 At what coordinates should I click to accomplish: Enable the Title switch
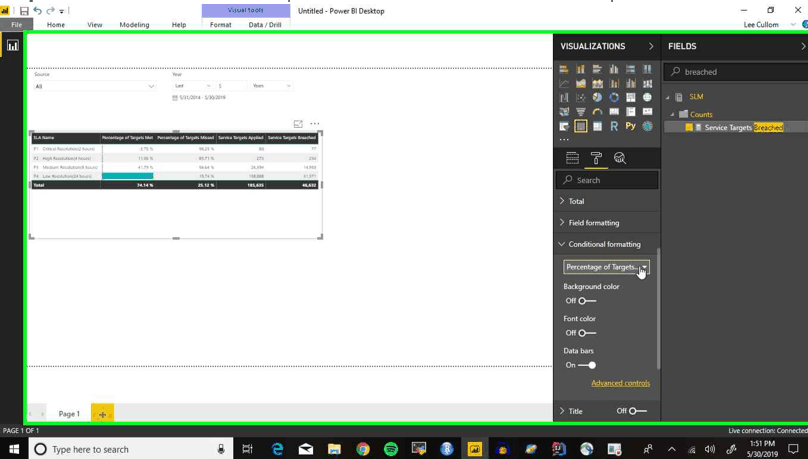(638, 411)
